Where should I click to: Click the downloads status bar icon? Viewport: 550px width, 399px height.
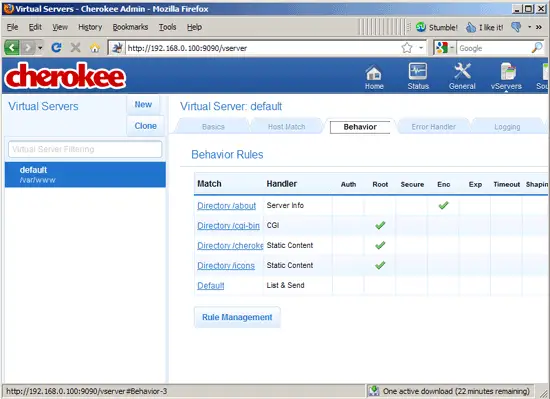(374, 391)
